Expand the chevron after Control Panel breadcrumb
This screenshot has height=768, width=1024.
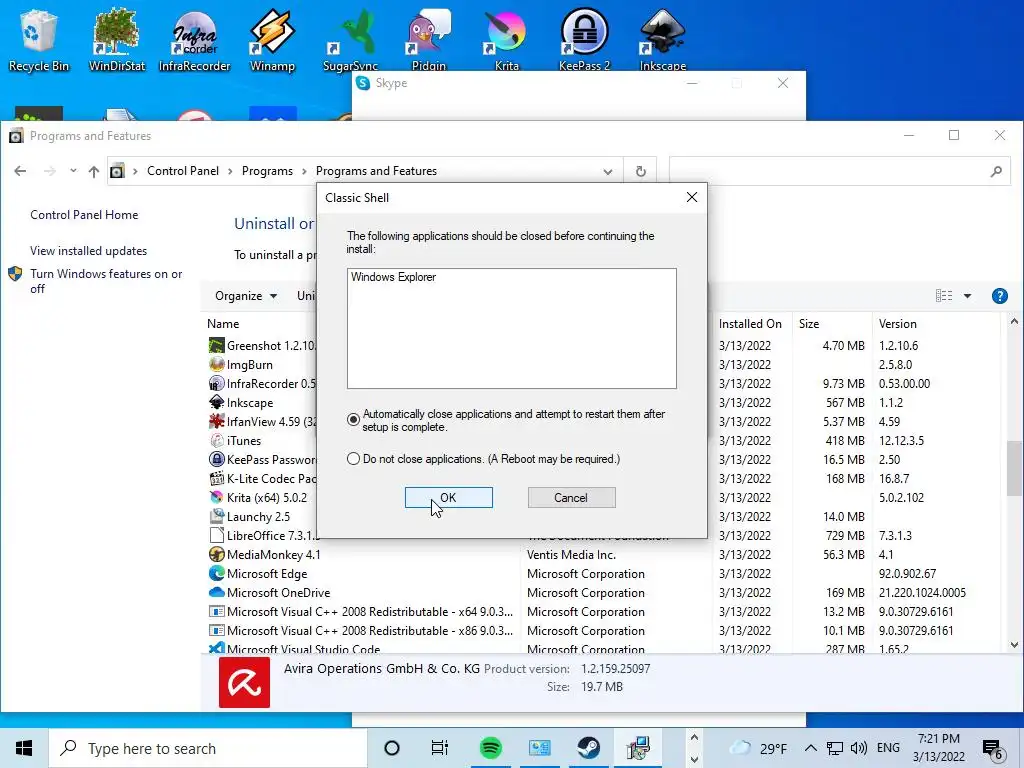click(x=230, y=171)
